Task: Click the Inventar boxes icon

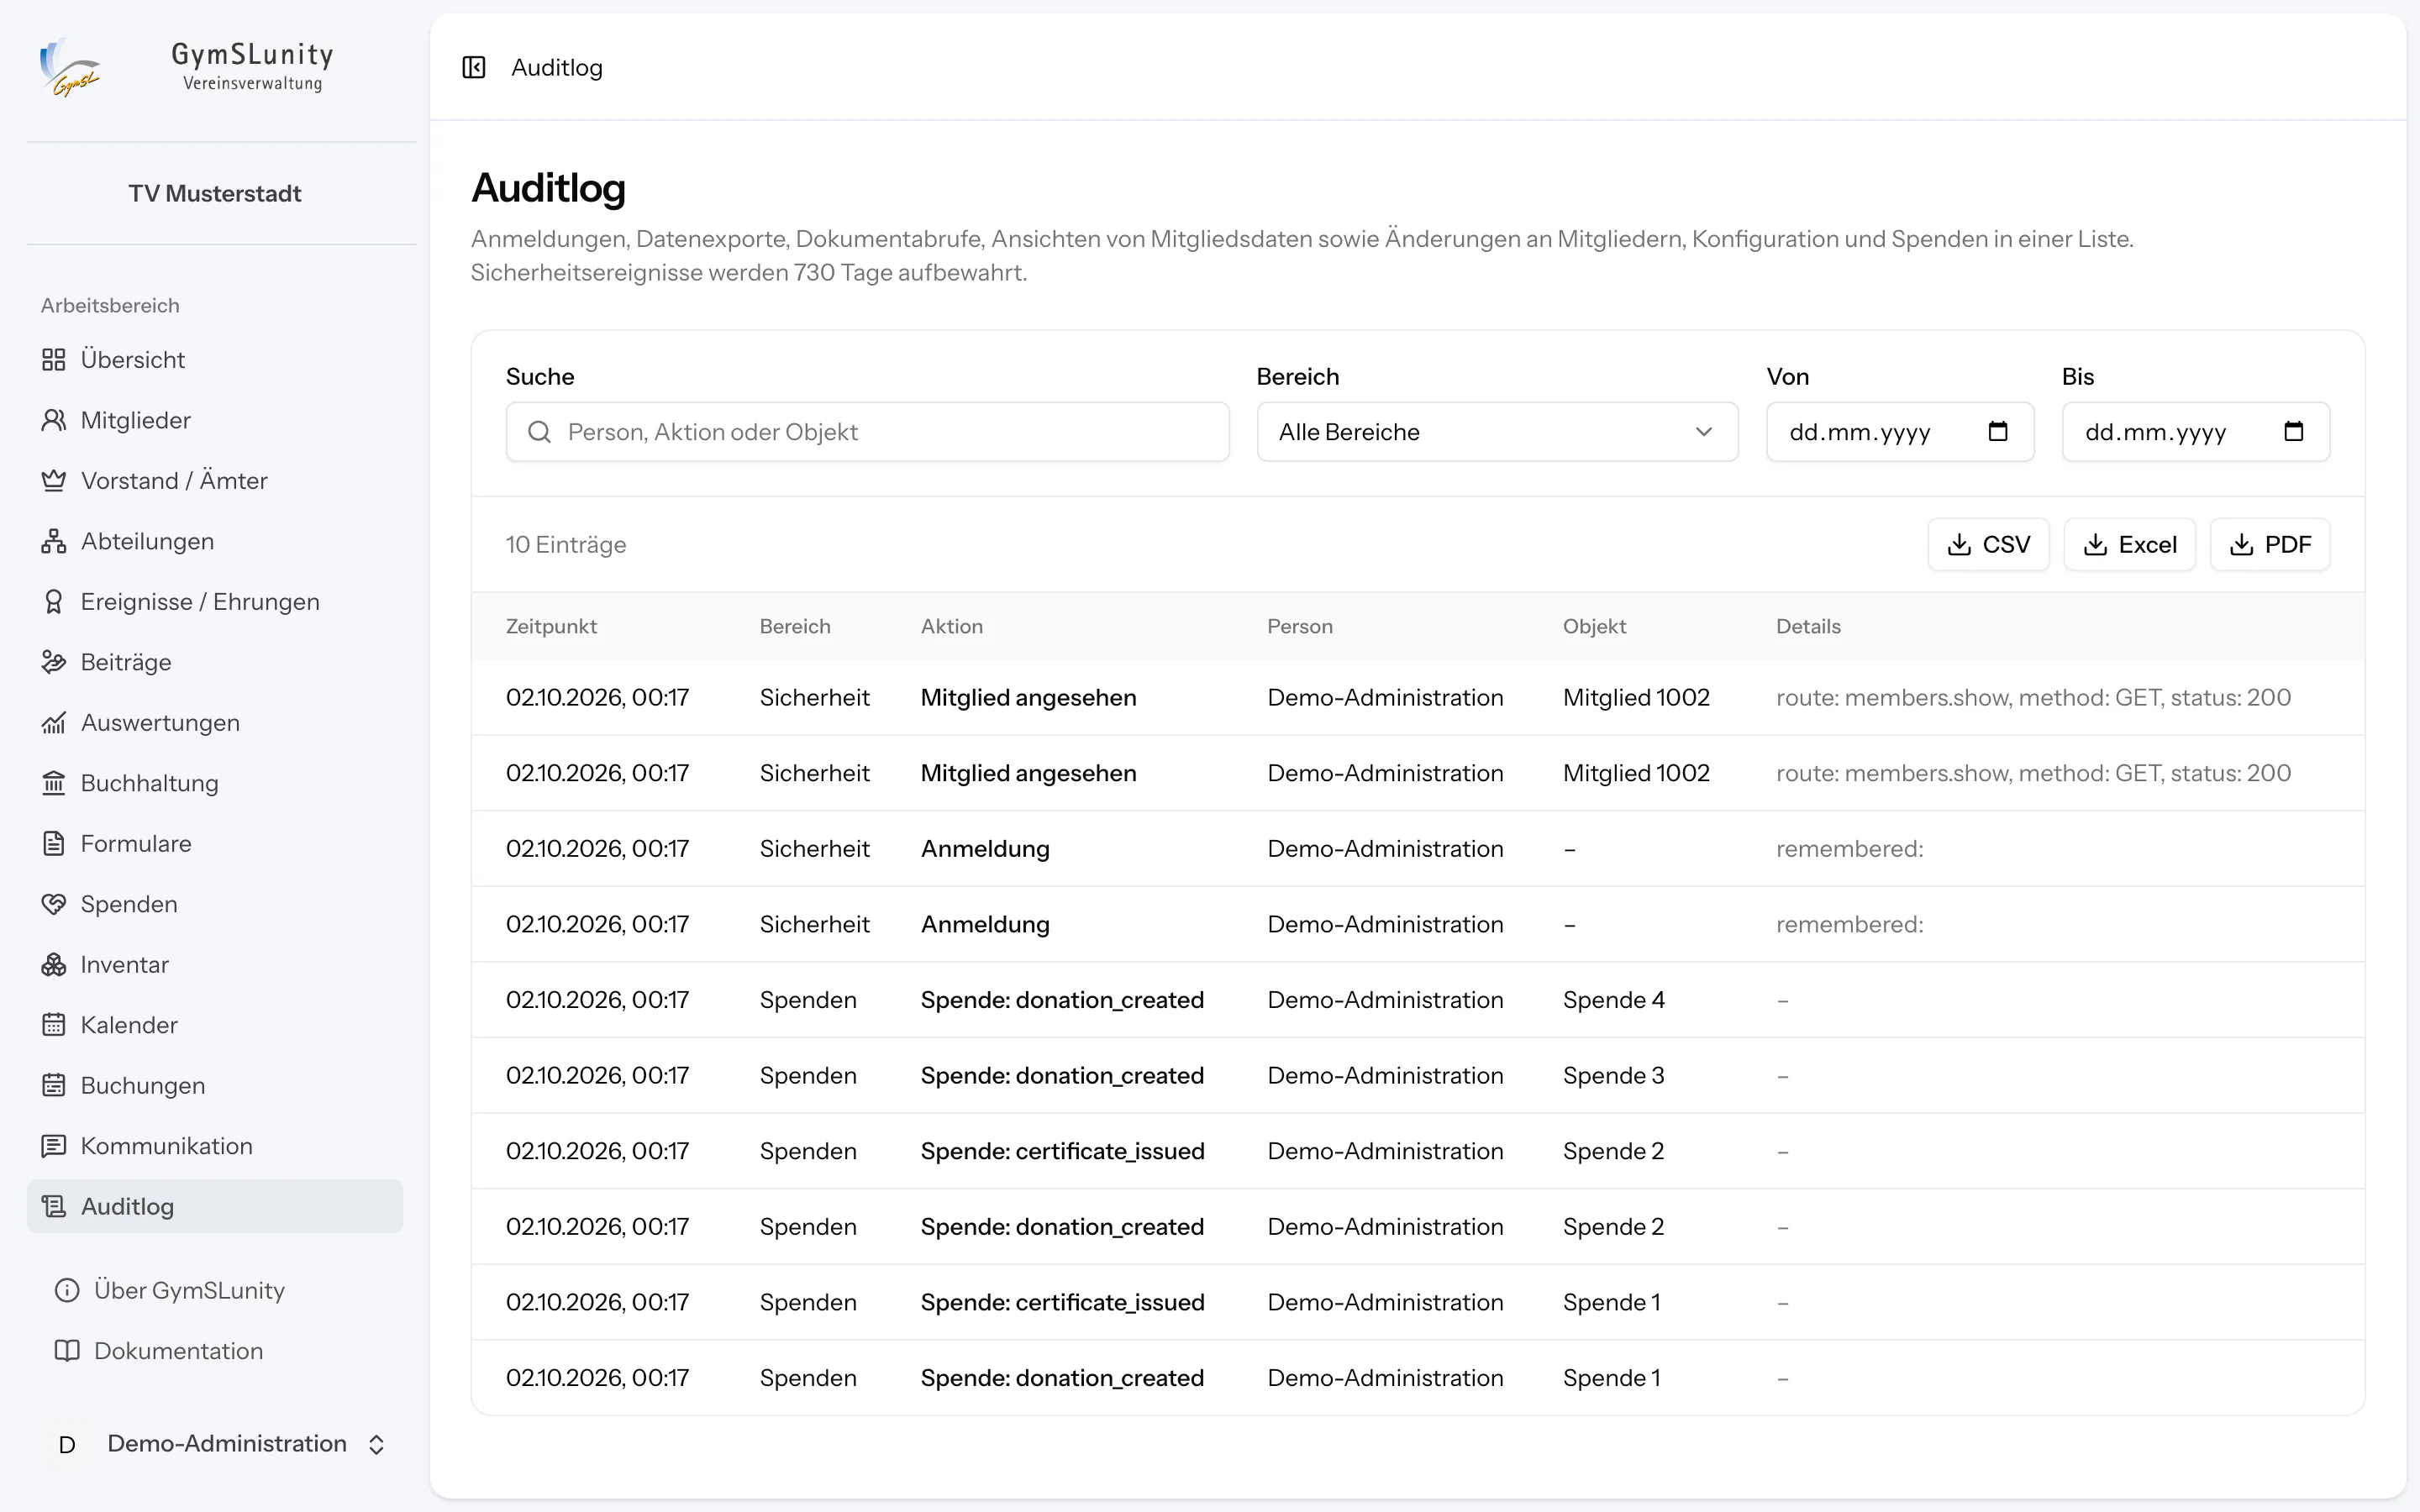Action: point(54,964)
